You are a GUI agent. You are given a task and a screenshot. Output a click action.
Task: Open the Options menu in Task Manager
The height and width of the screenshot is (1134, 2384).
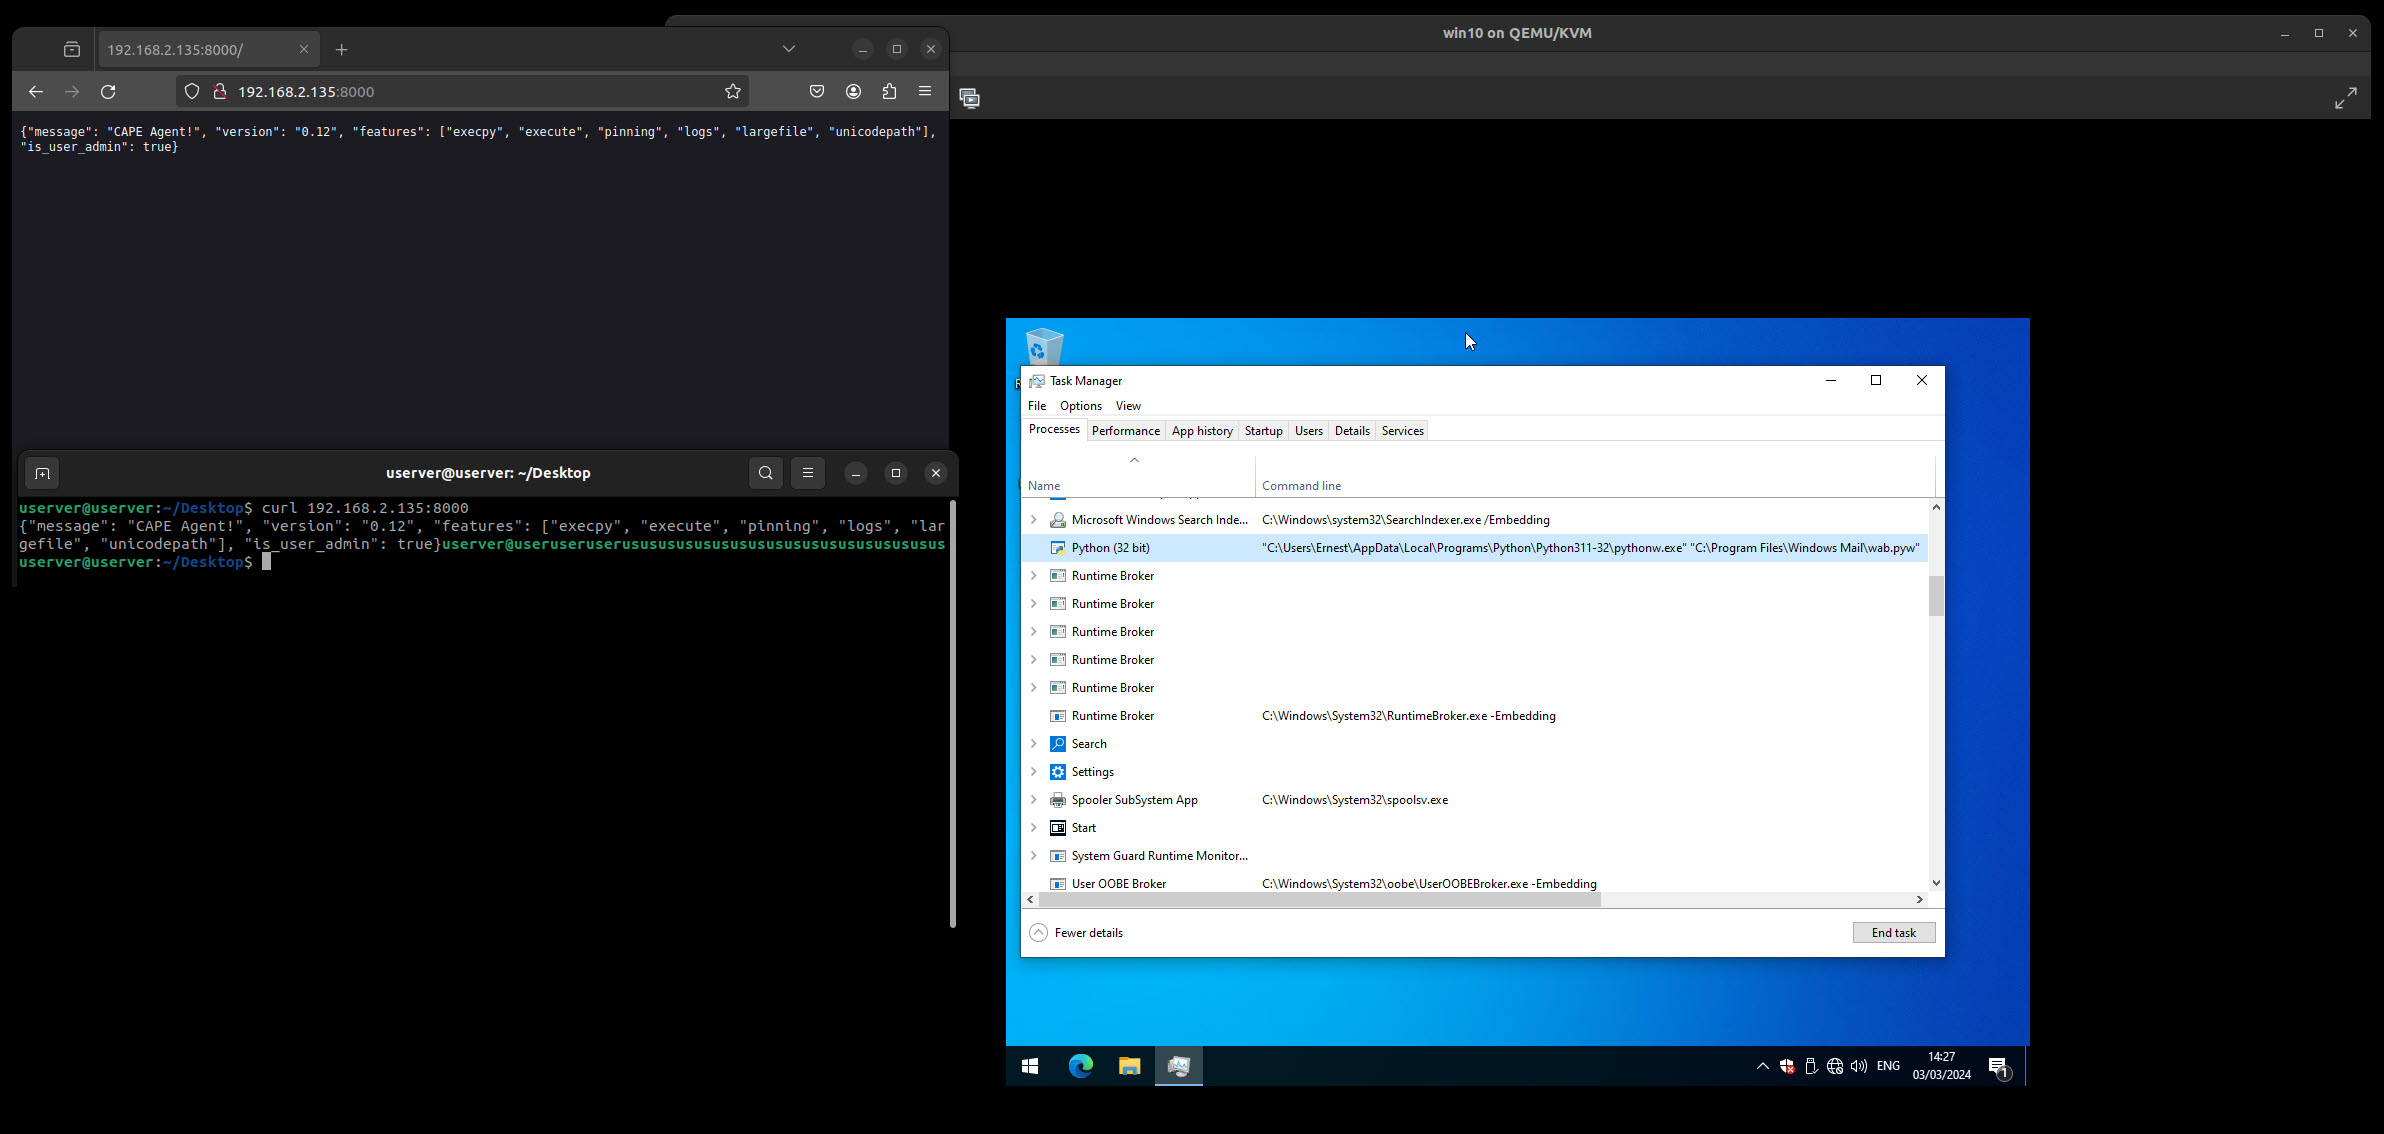pos(1080,406)
